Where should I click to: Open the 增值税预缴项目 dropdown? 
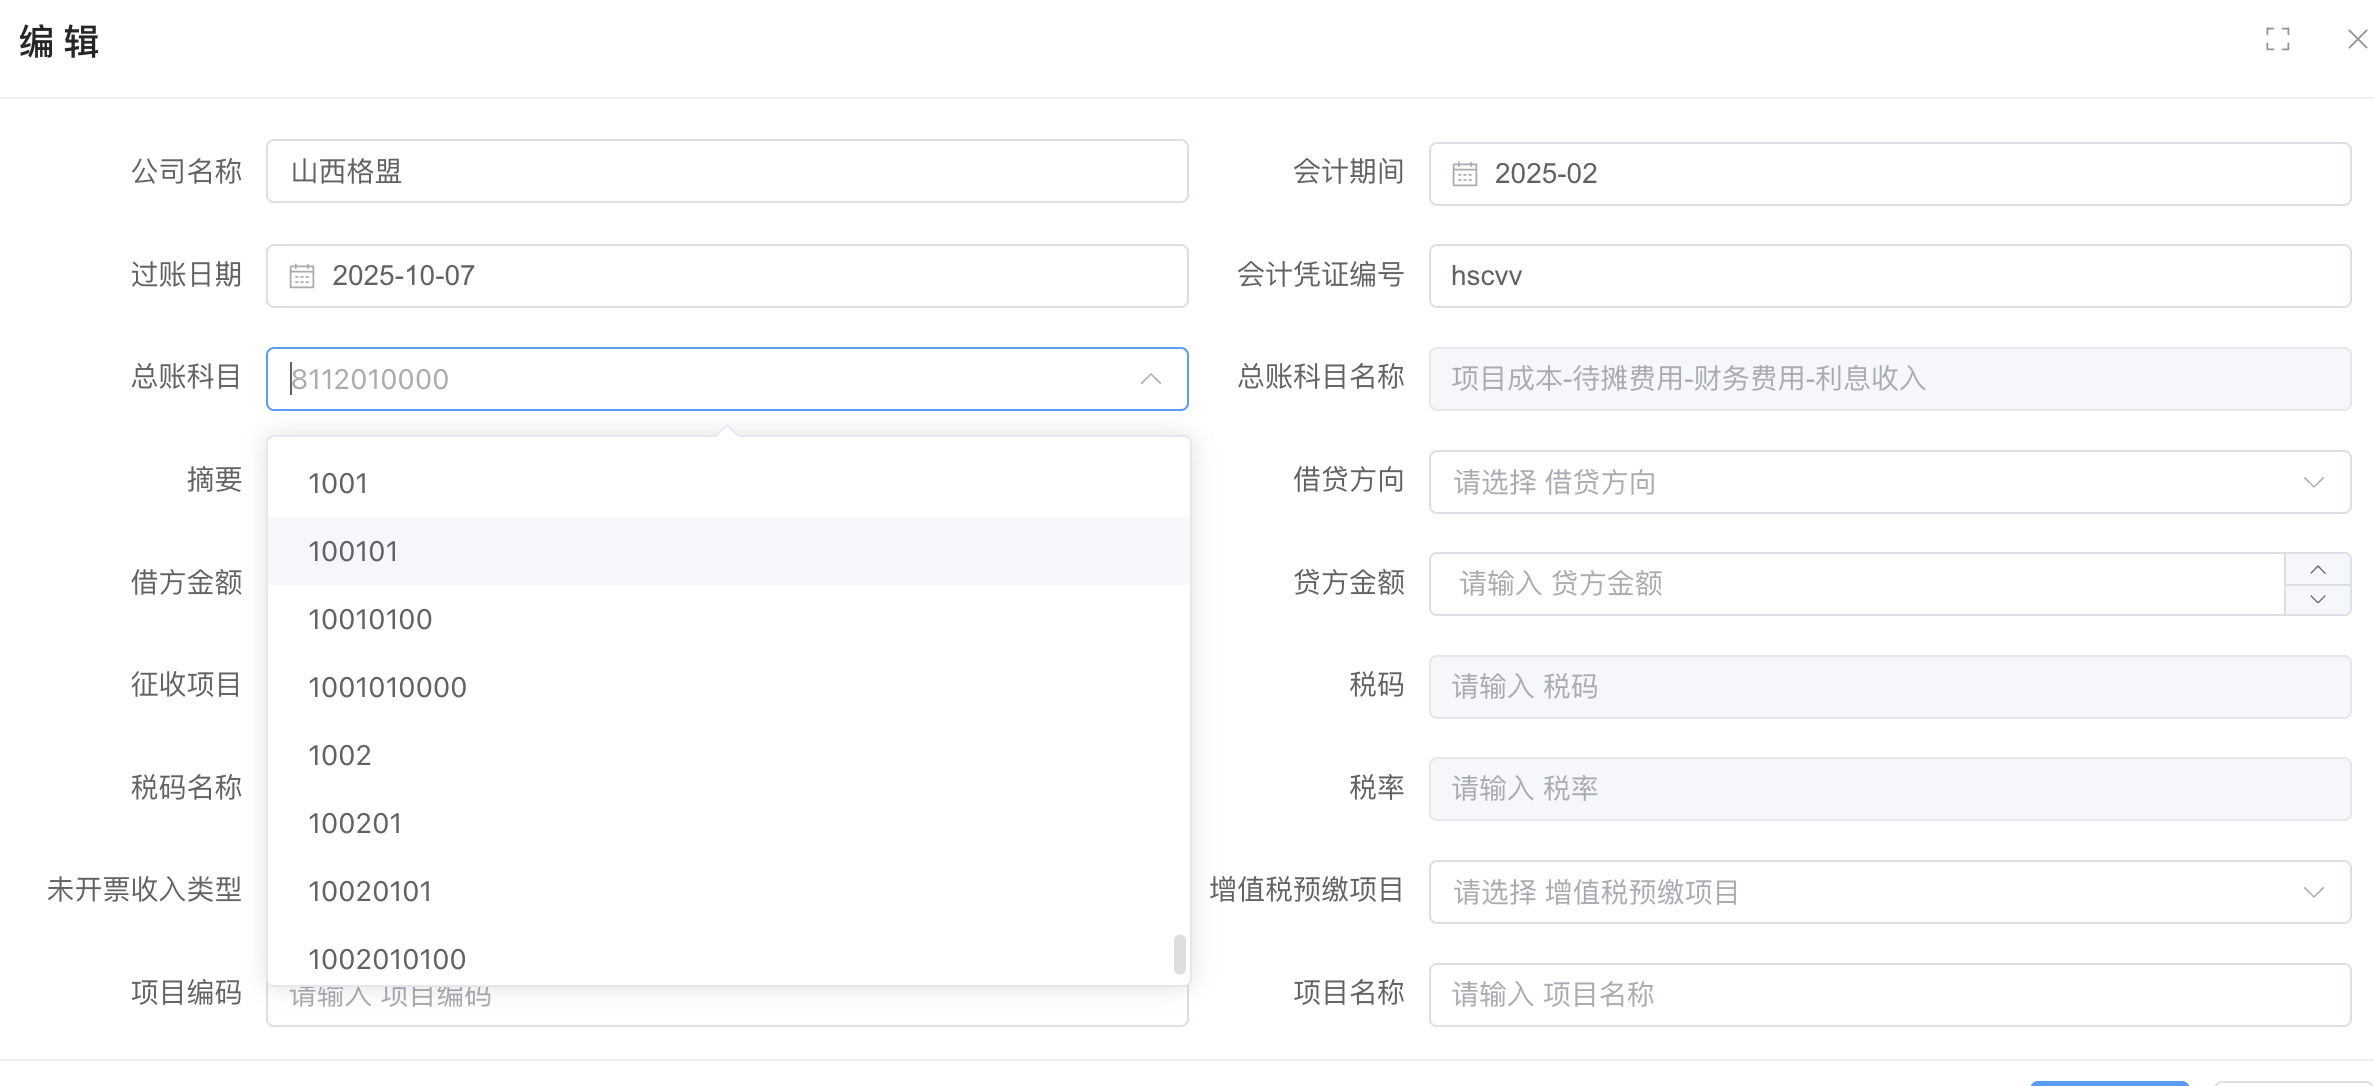2313,892
